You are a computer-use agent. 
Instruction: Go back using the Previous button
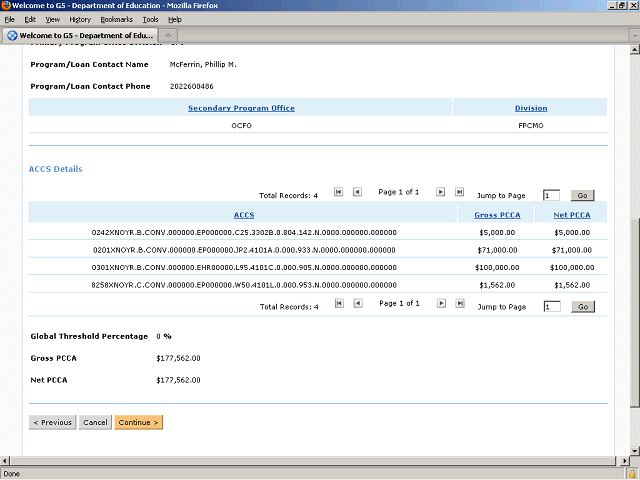(52, 422)
